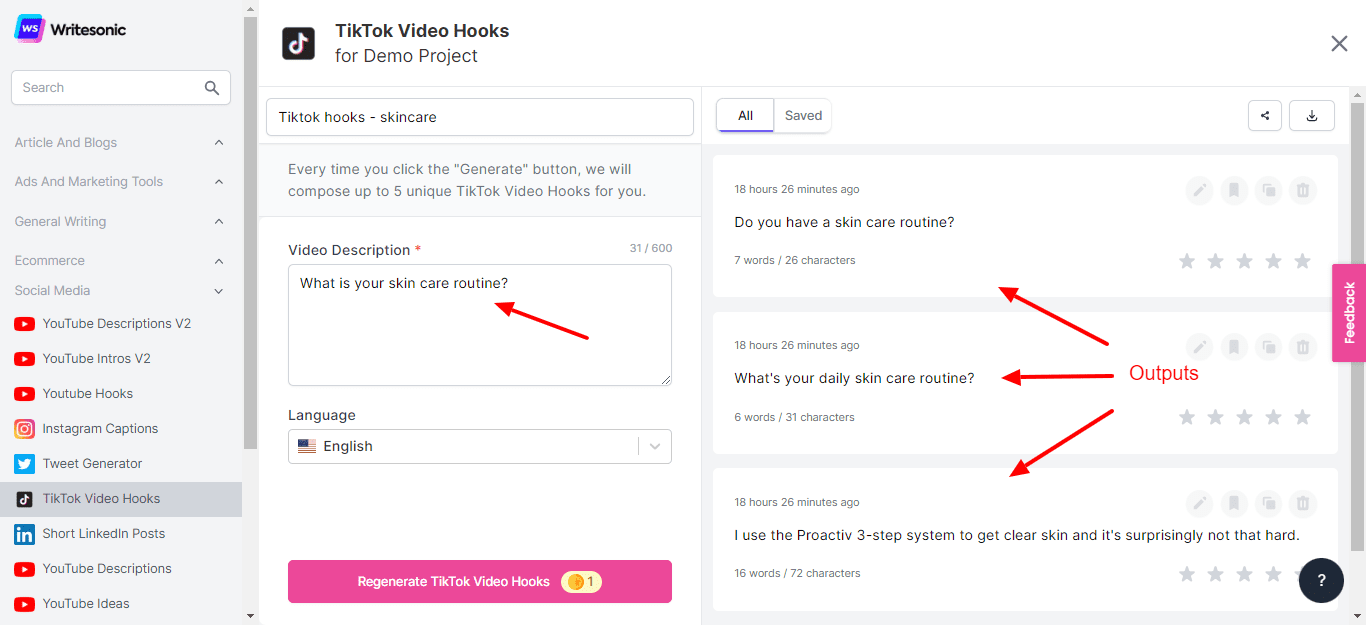Click the search magnifier icon in sidebar
Viewport: 1366px width, 625px height.
212,88
